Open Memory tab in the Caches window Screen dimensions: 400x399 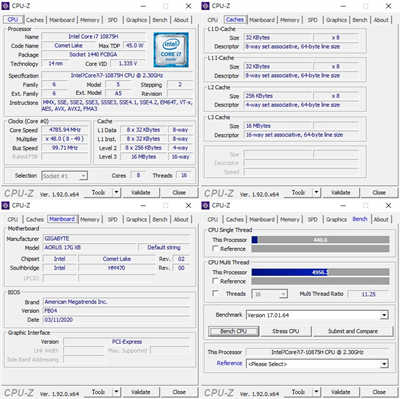[x=290, y=20]
